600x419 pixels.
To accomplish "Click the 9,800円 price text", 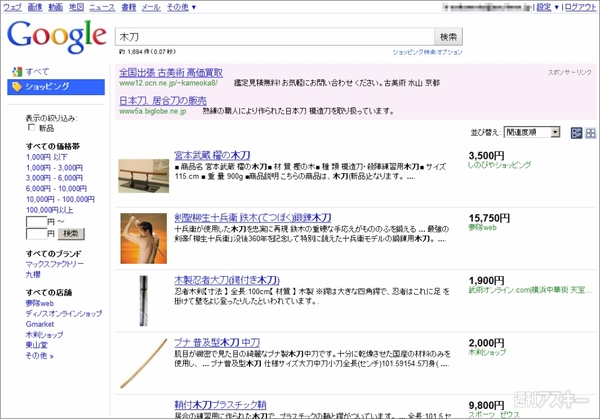I will (x=486, y=405).
